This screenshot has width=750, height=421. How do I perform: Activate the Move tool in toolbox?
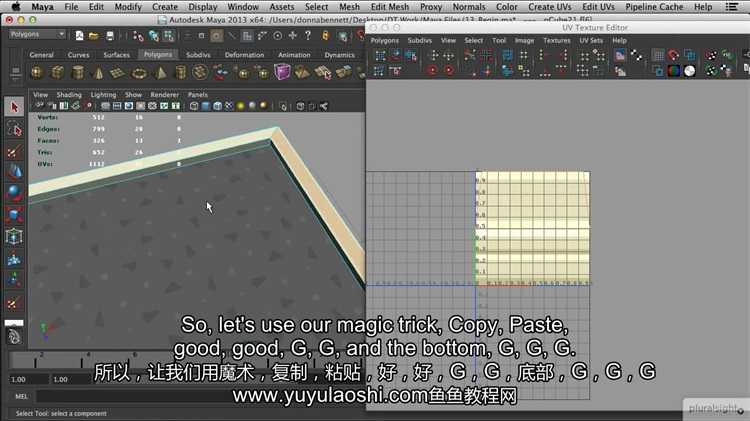pyautogui.click(x=14, y=172)
